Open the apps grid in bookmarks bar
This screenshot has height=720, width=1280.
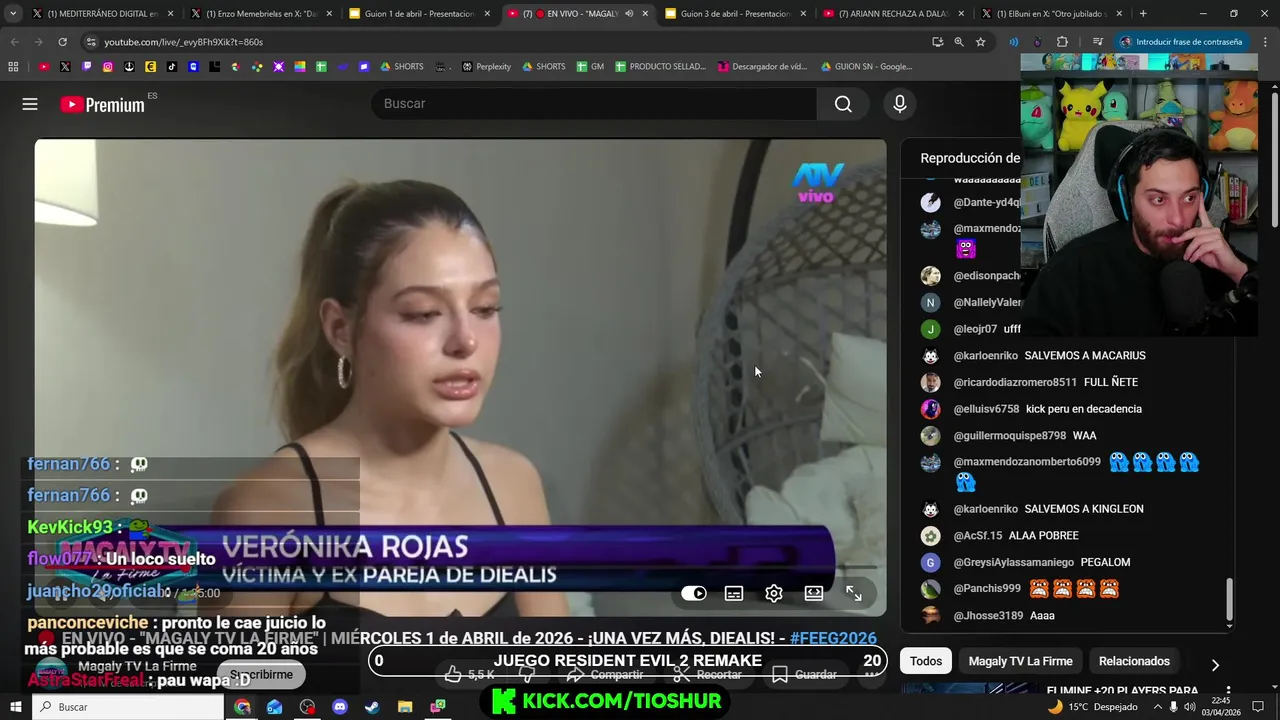click(x=13, y=67)
